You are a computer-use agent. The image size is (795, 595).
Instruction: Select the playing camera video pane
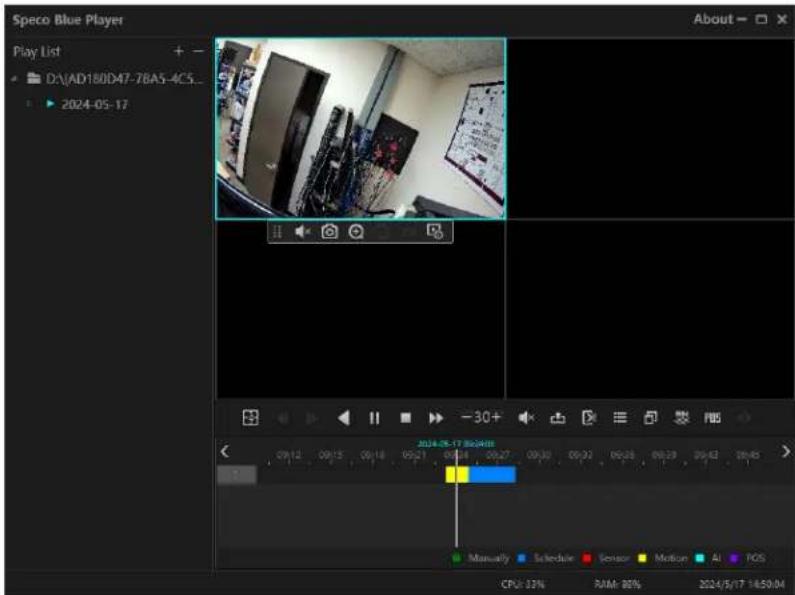360,129
